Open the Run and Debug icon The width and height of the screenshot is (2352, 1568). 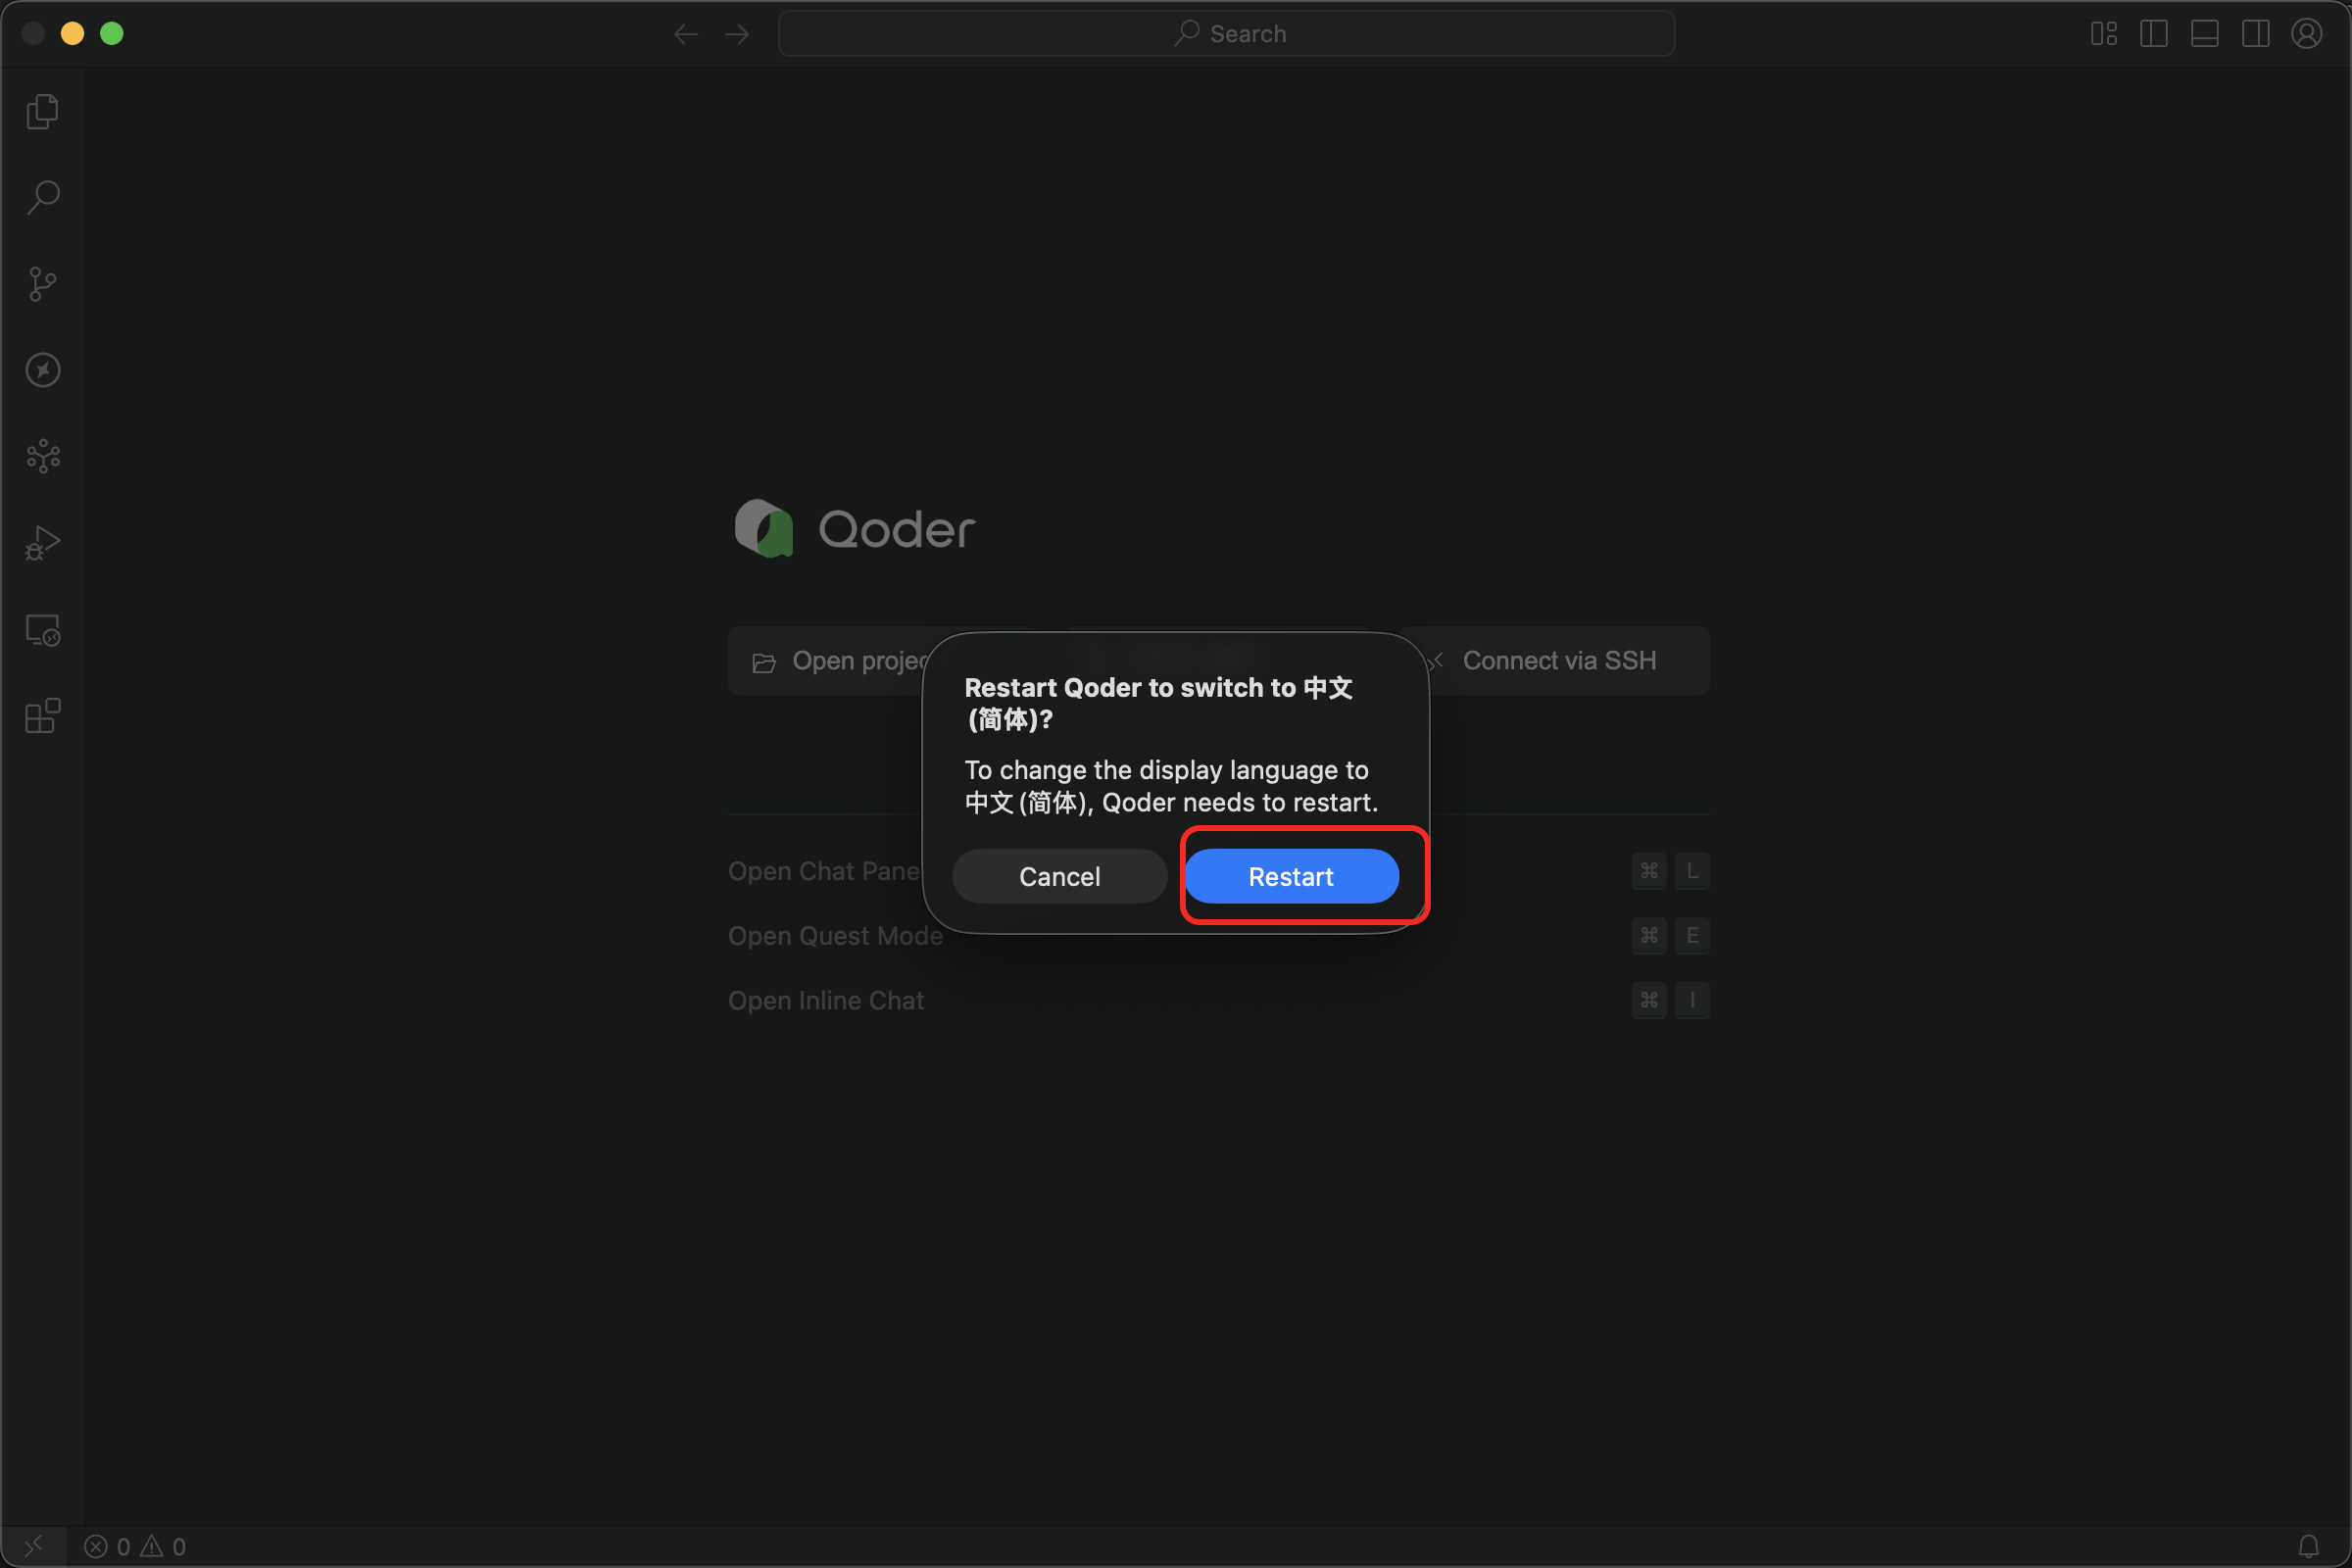pos(42,543)
